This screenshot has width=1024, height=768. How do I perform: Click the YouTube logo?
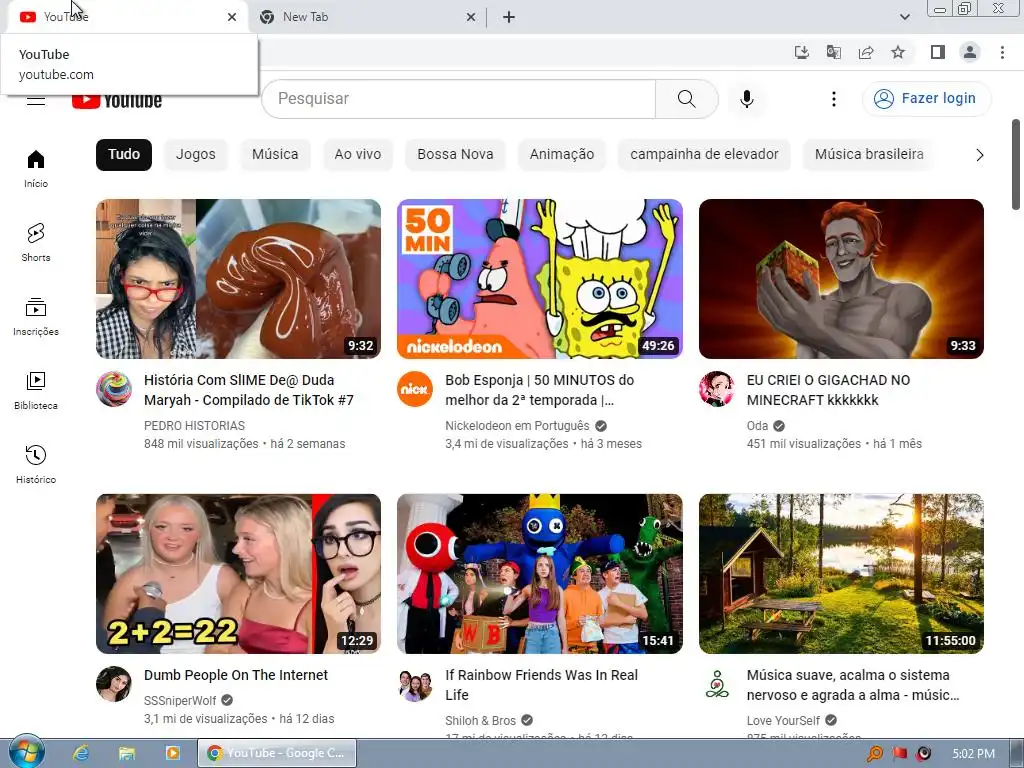pos(117,101)
